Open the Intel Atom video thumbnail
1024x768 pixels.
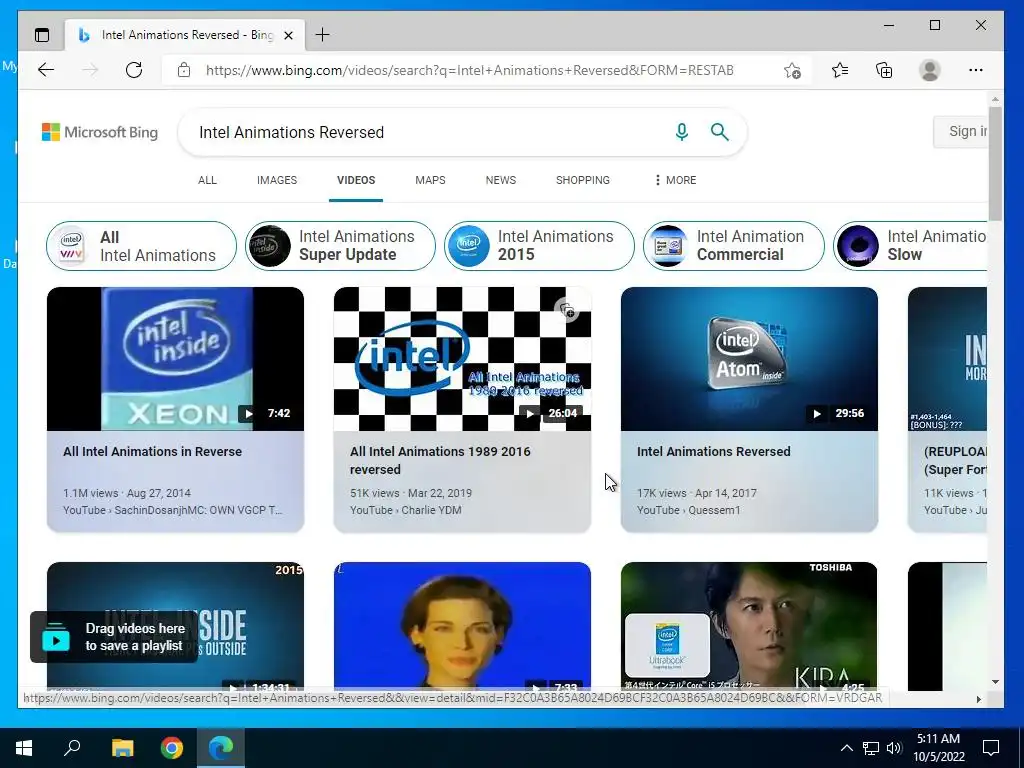pyautogui.click(x=749, y=359)
